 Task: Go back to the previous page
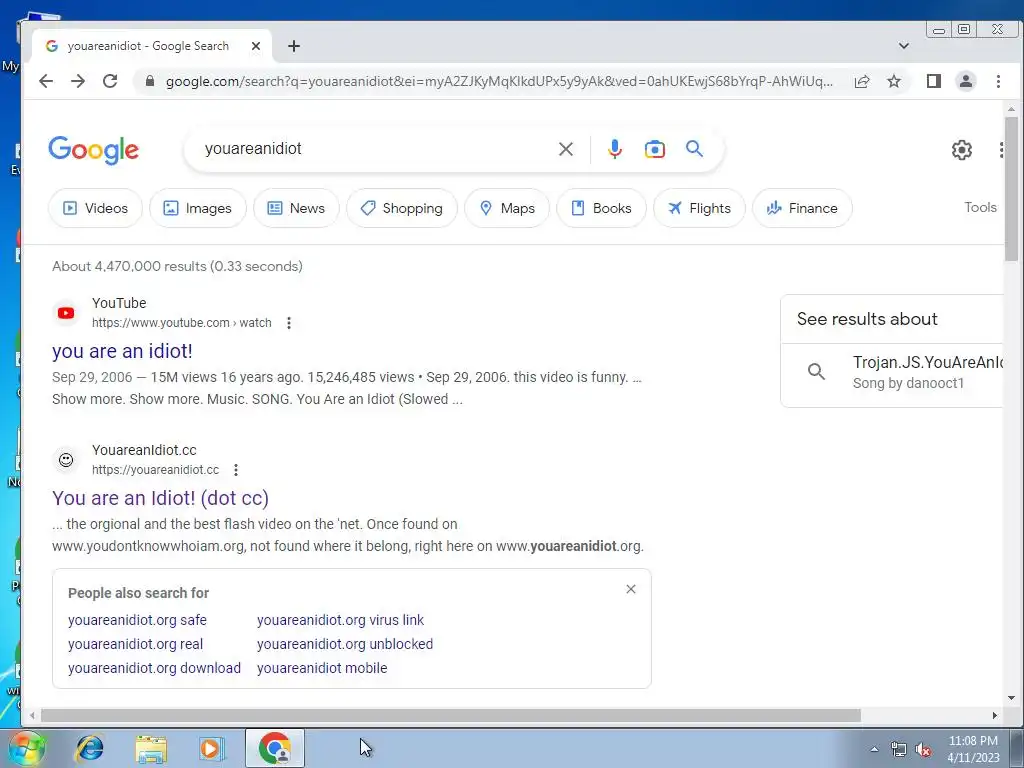46,81
